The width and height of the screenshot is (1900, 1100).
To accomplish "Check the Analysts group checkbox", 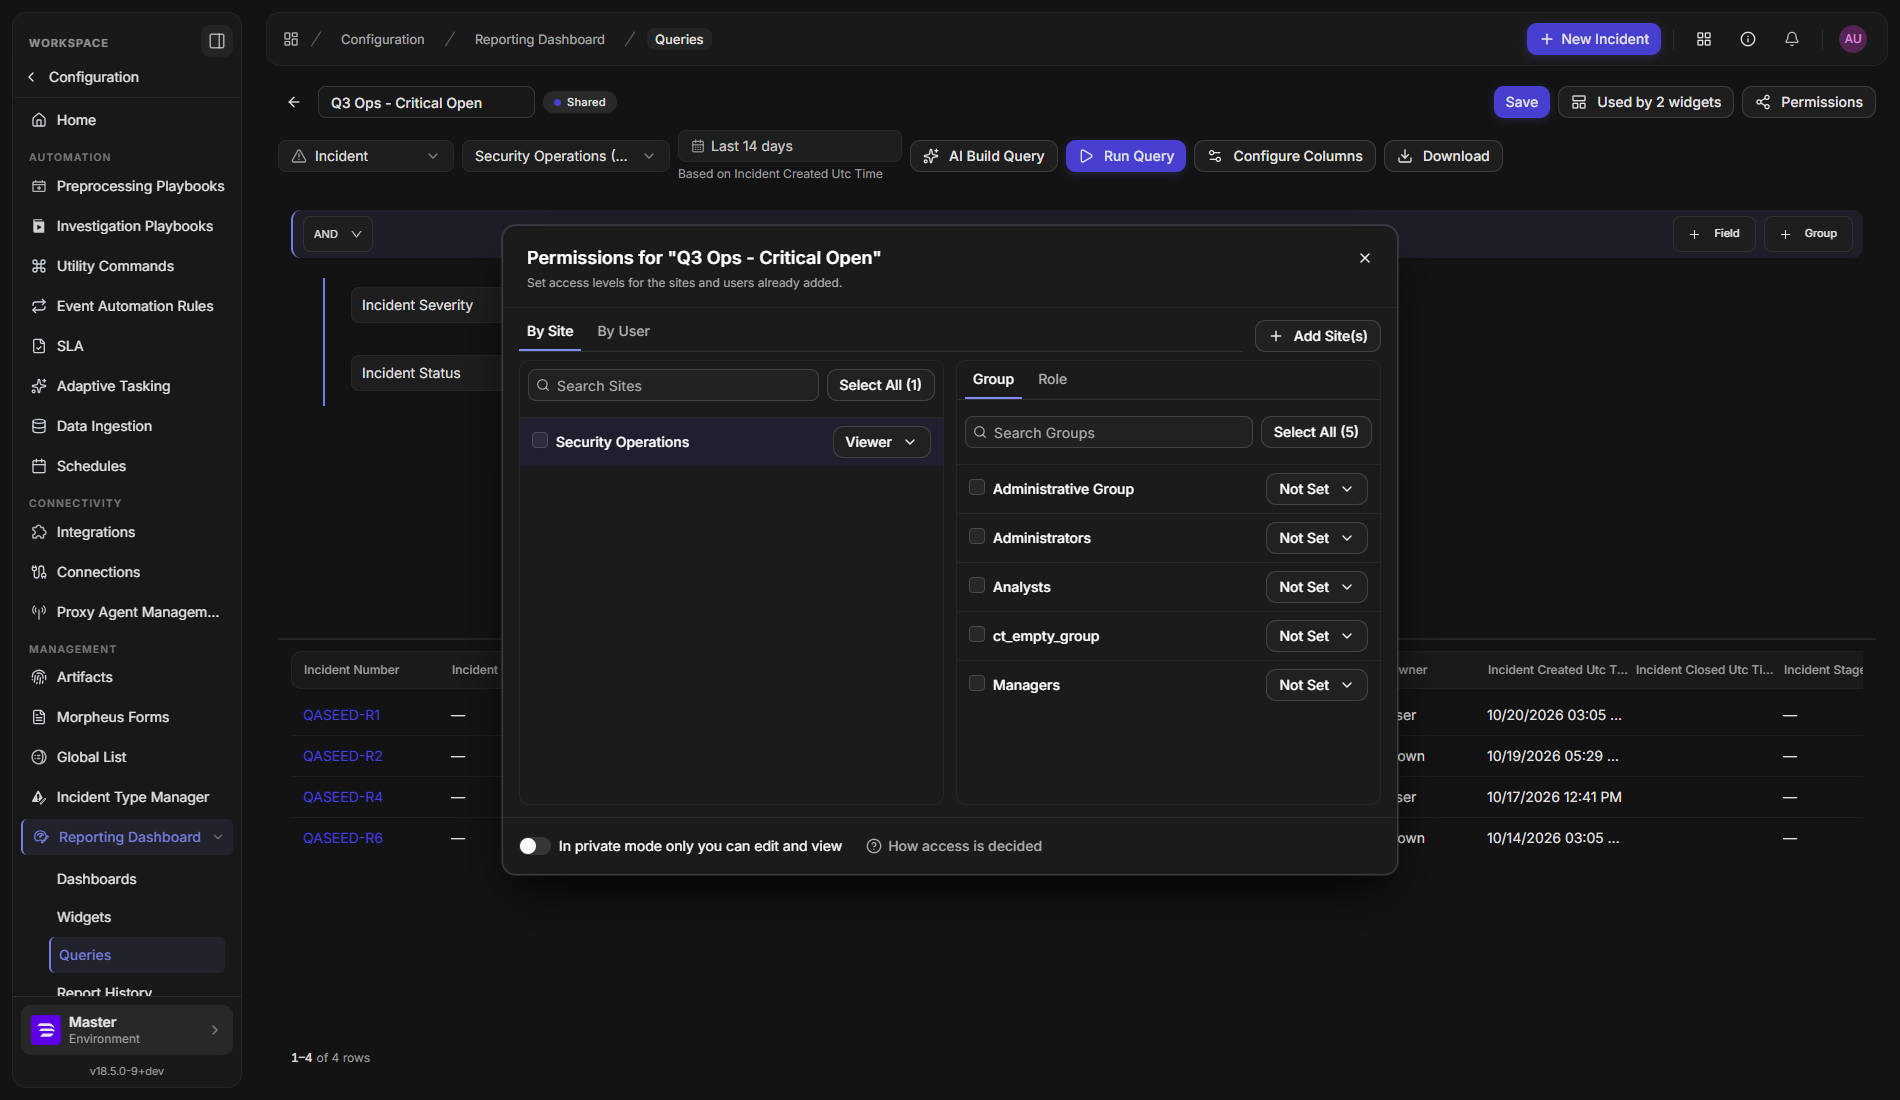I will (977, 585).
